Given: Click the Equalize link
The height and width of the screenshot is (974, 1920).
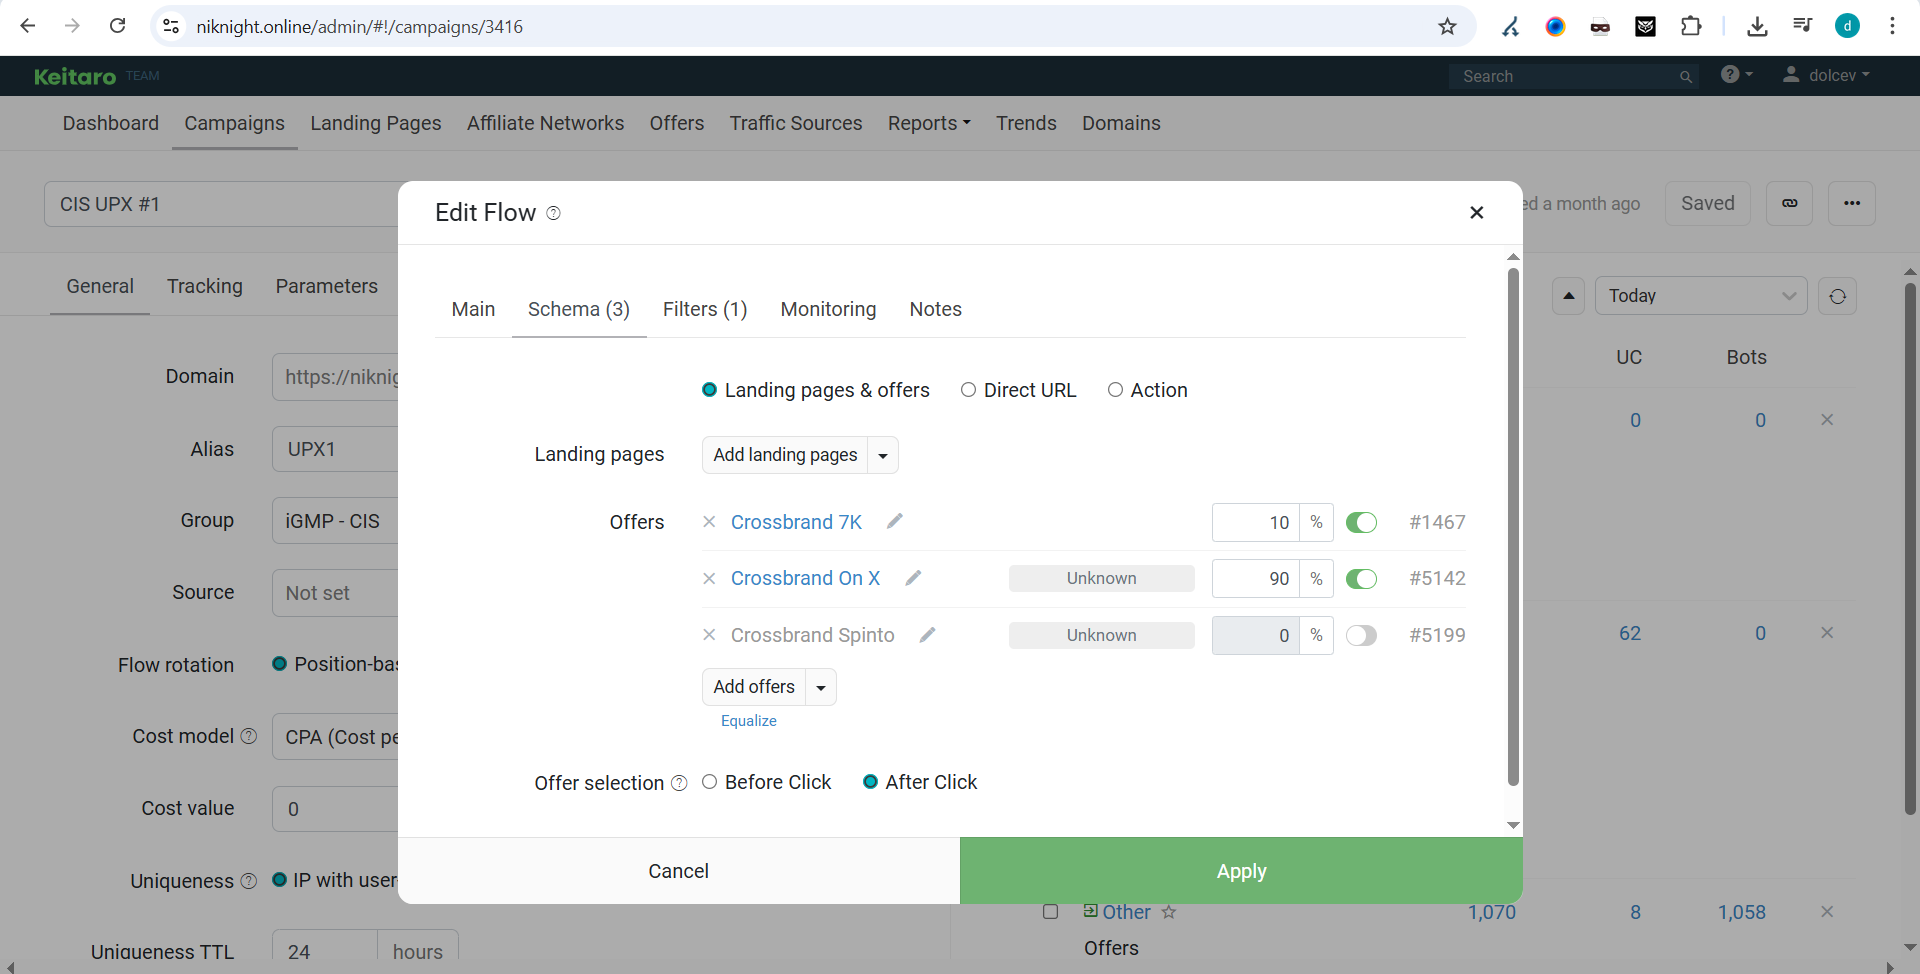Looking at the screenshot, I should pyautogui.click(x=748, y=720).
